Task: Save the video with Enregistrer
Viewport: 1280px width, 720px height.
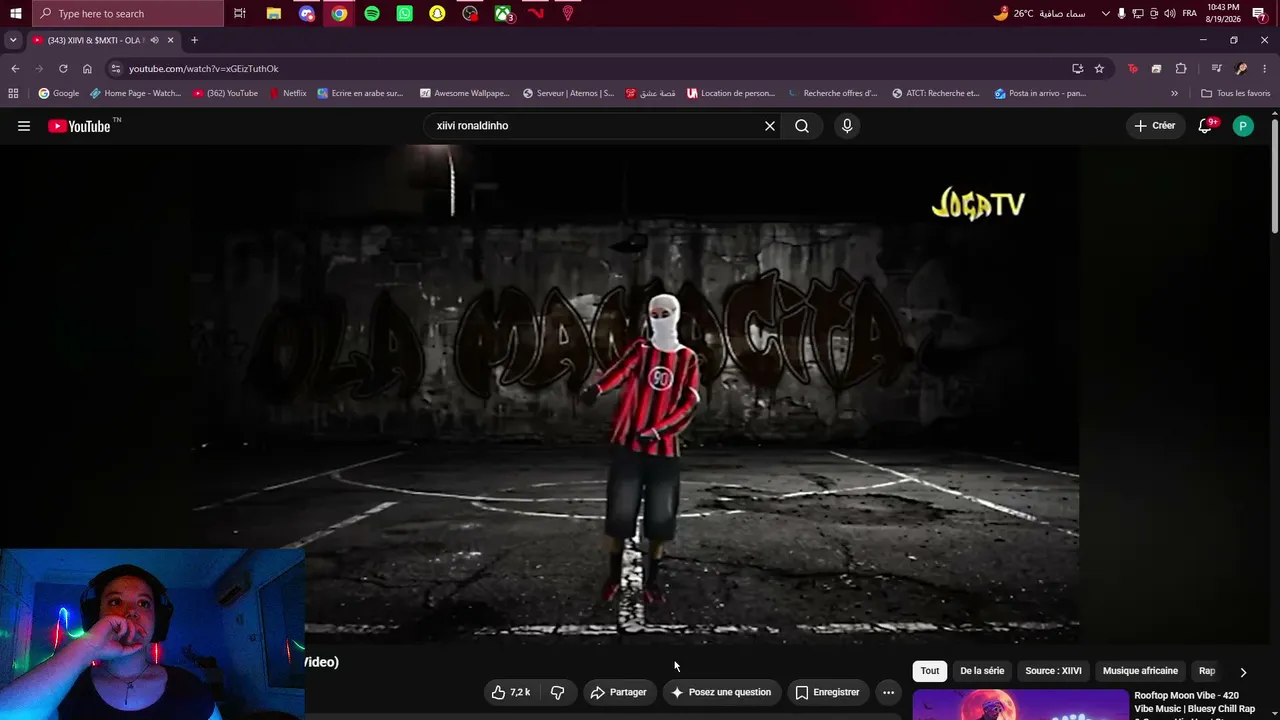Action: click(827, 692)
